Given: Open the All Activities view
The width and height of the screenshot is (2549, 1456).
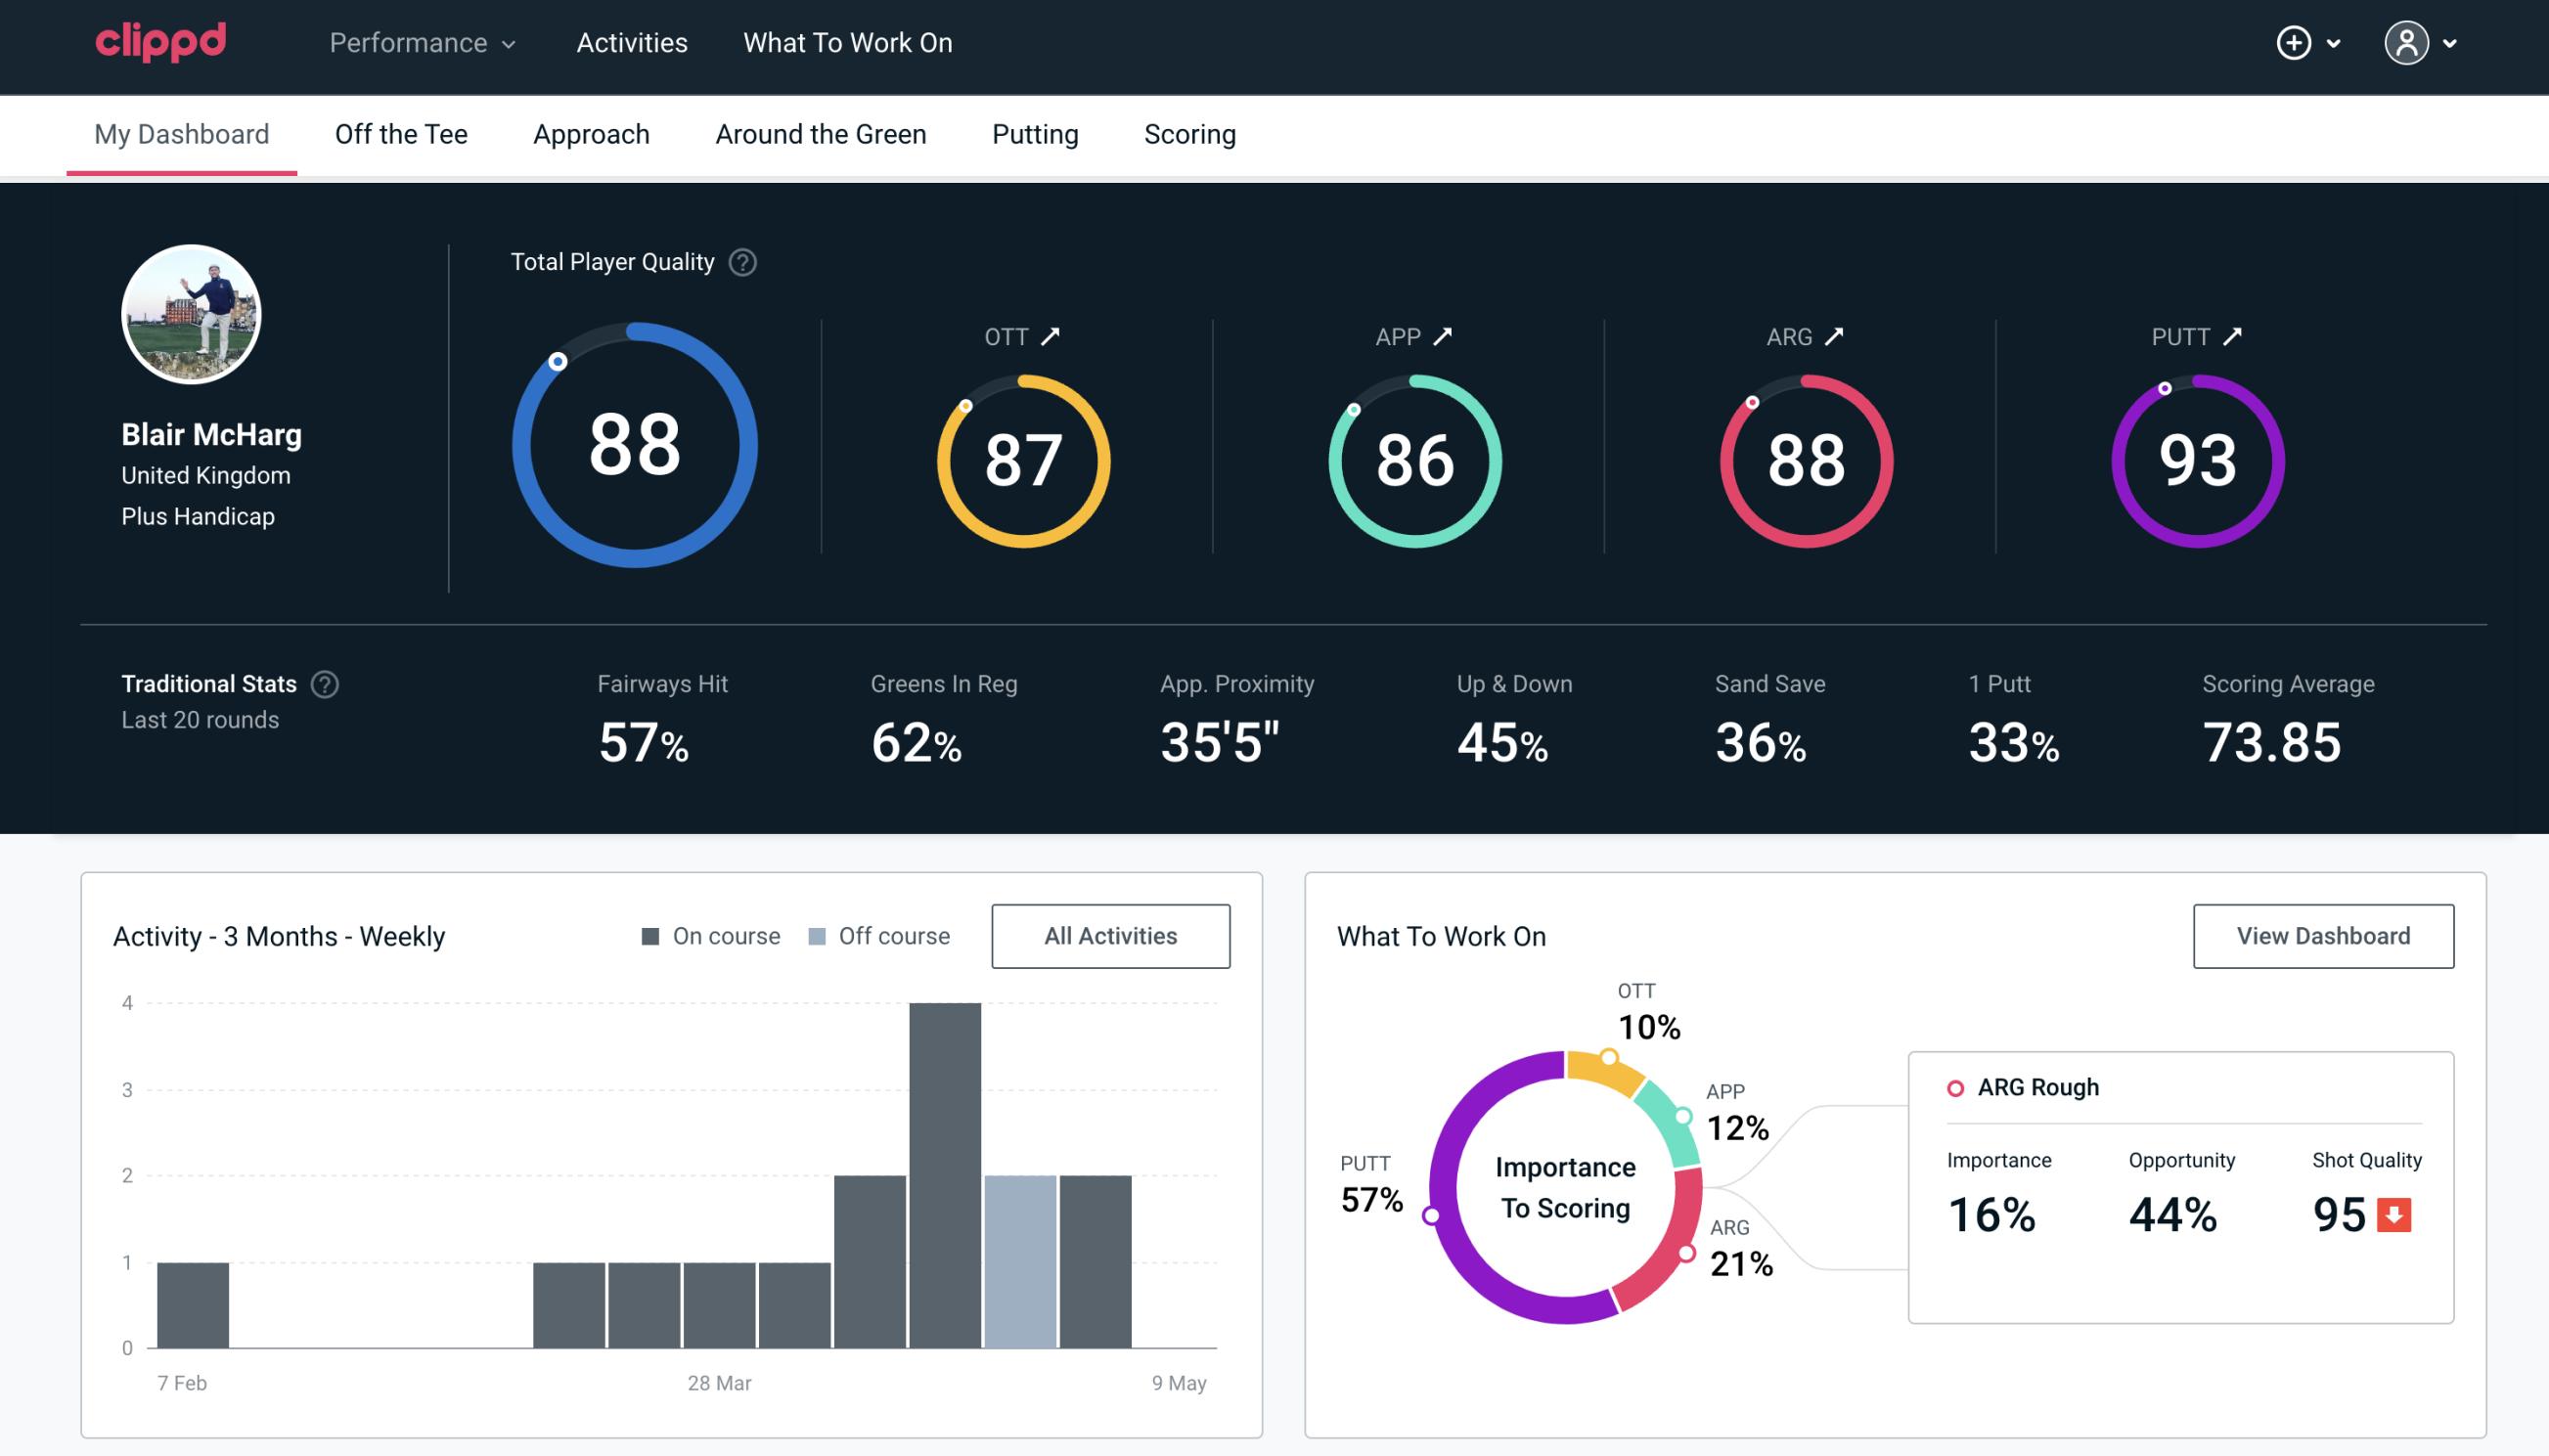Looking at the screenshot, I should click(1110, 936).
